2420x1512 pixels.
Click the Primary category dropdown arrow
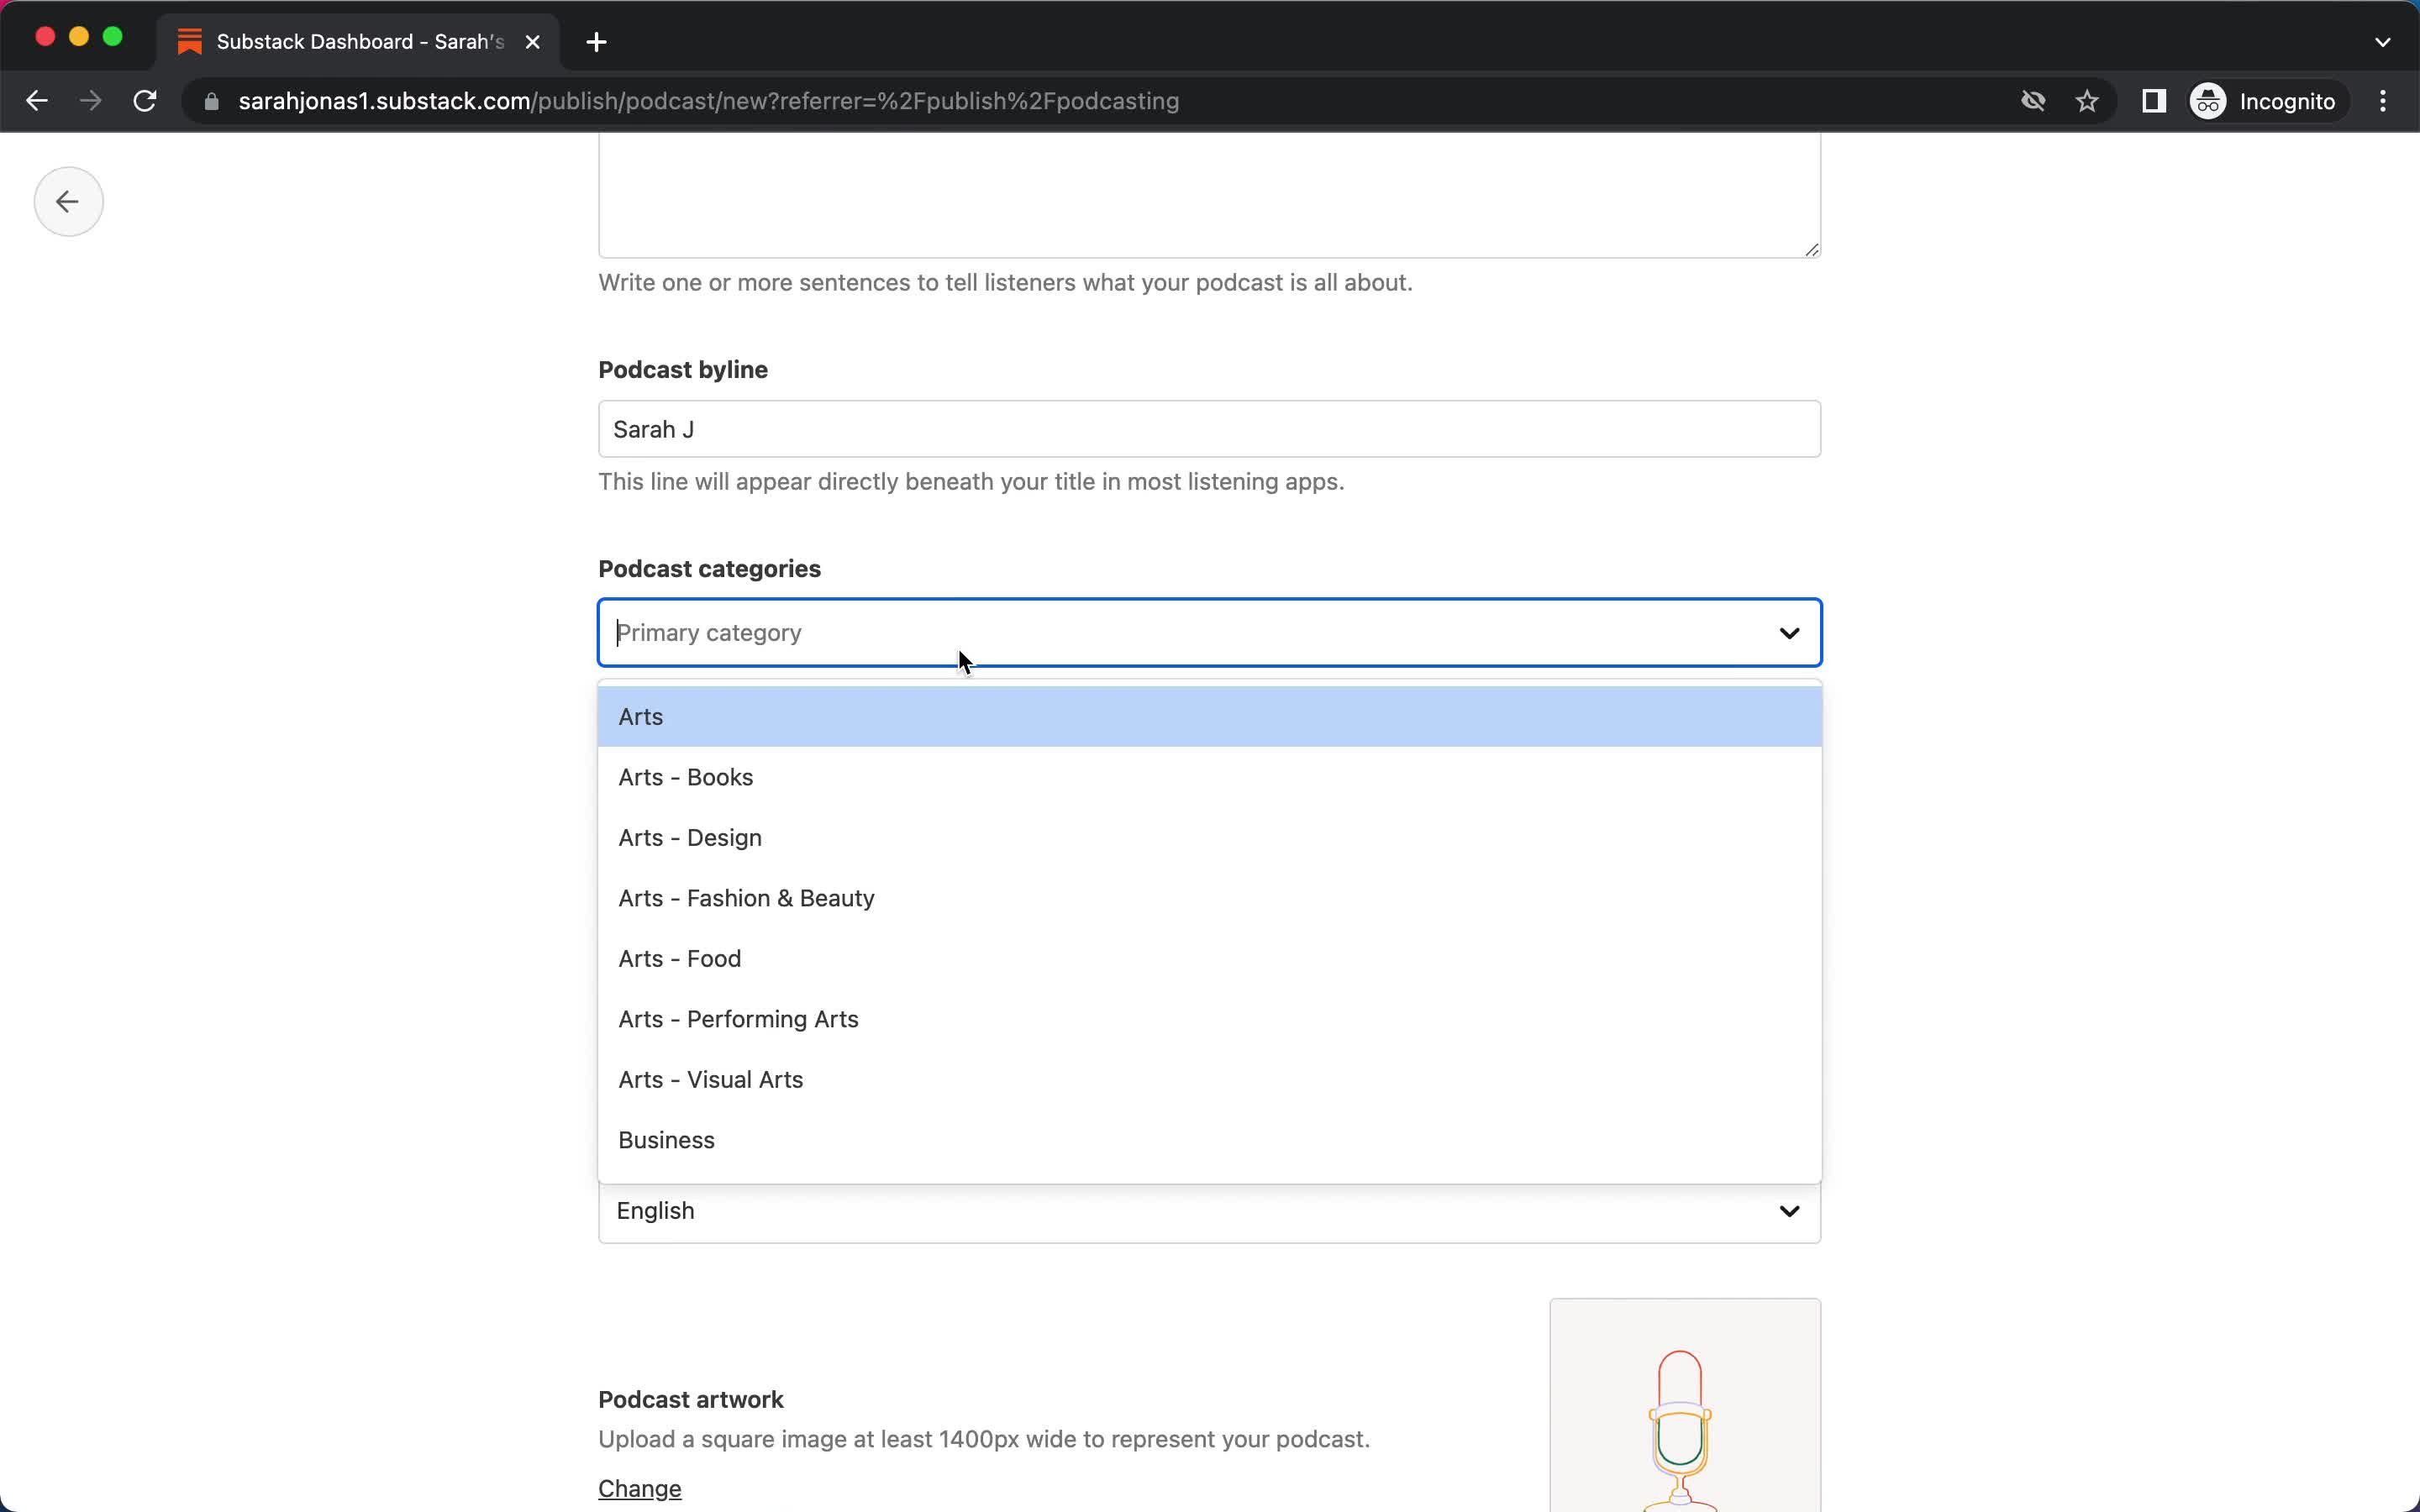pos(1788,633)
